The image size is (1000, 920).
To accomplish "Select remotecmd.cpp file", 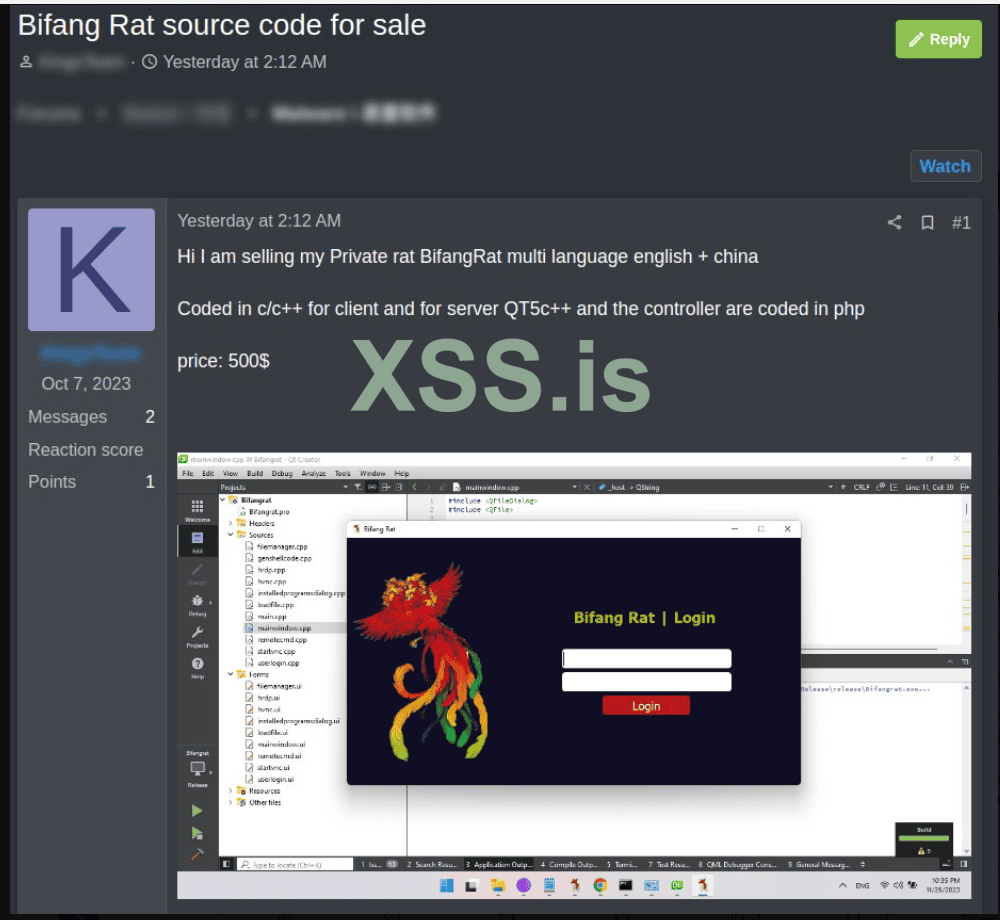I will click(x=282, y=639).
